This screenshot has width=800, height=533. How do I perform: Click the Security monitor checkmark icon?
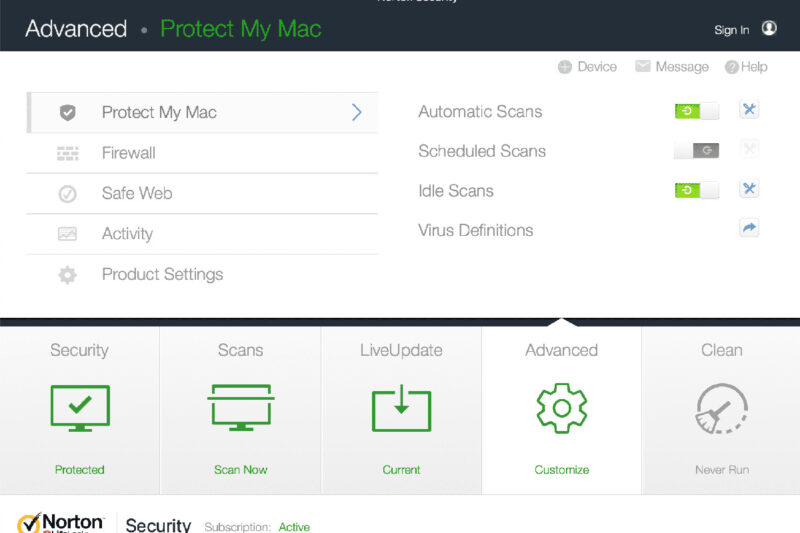click(80, 409)
